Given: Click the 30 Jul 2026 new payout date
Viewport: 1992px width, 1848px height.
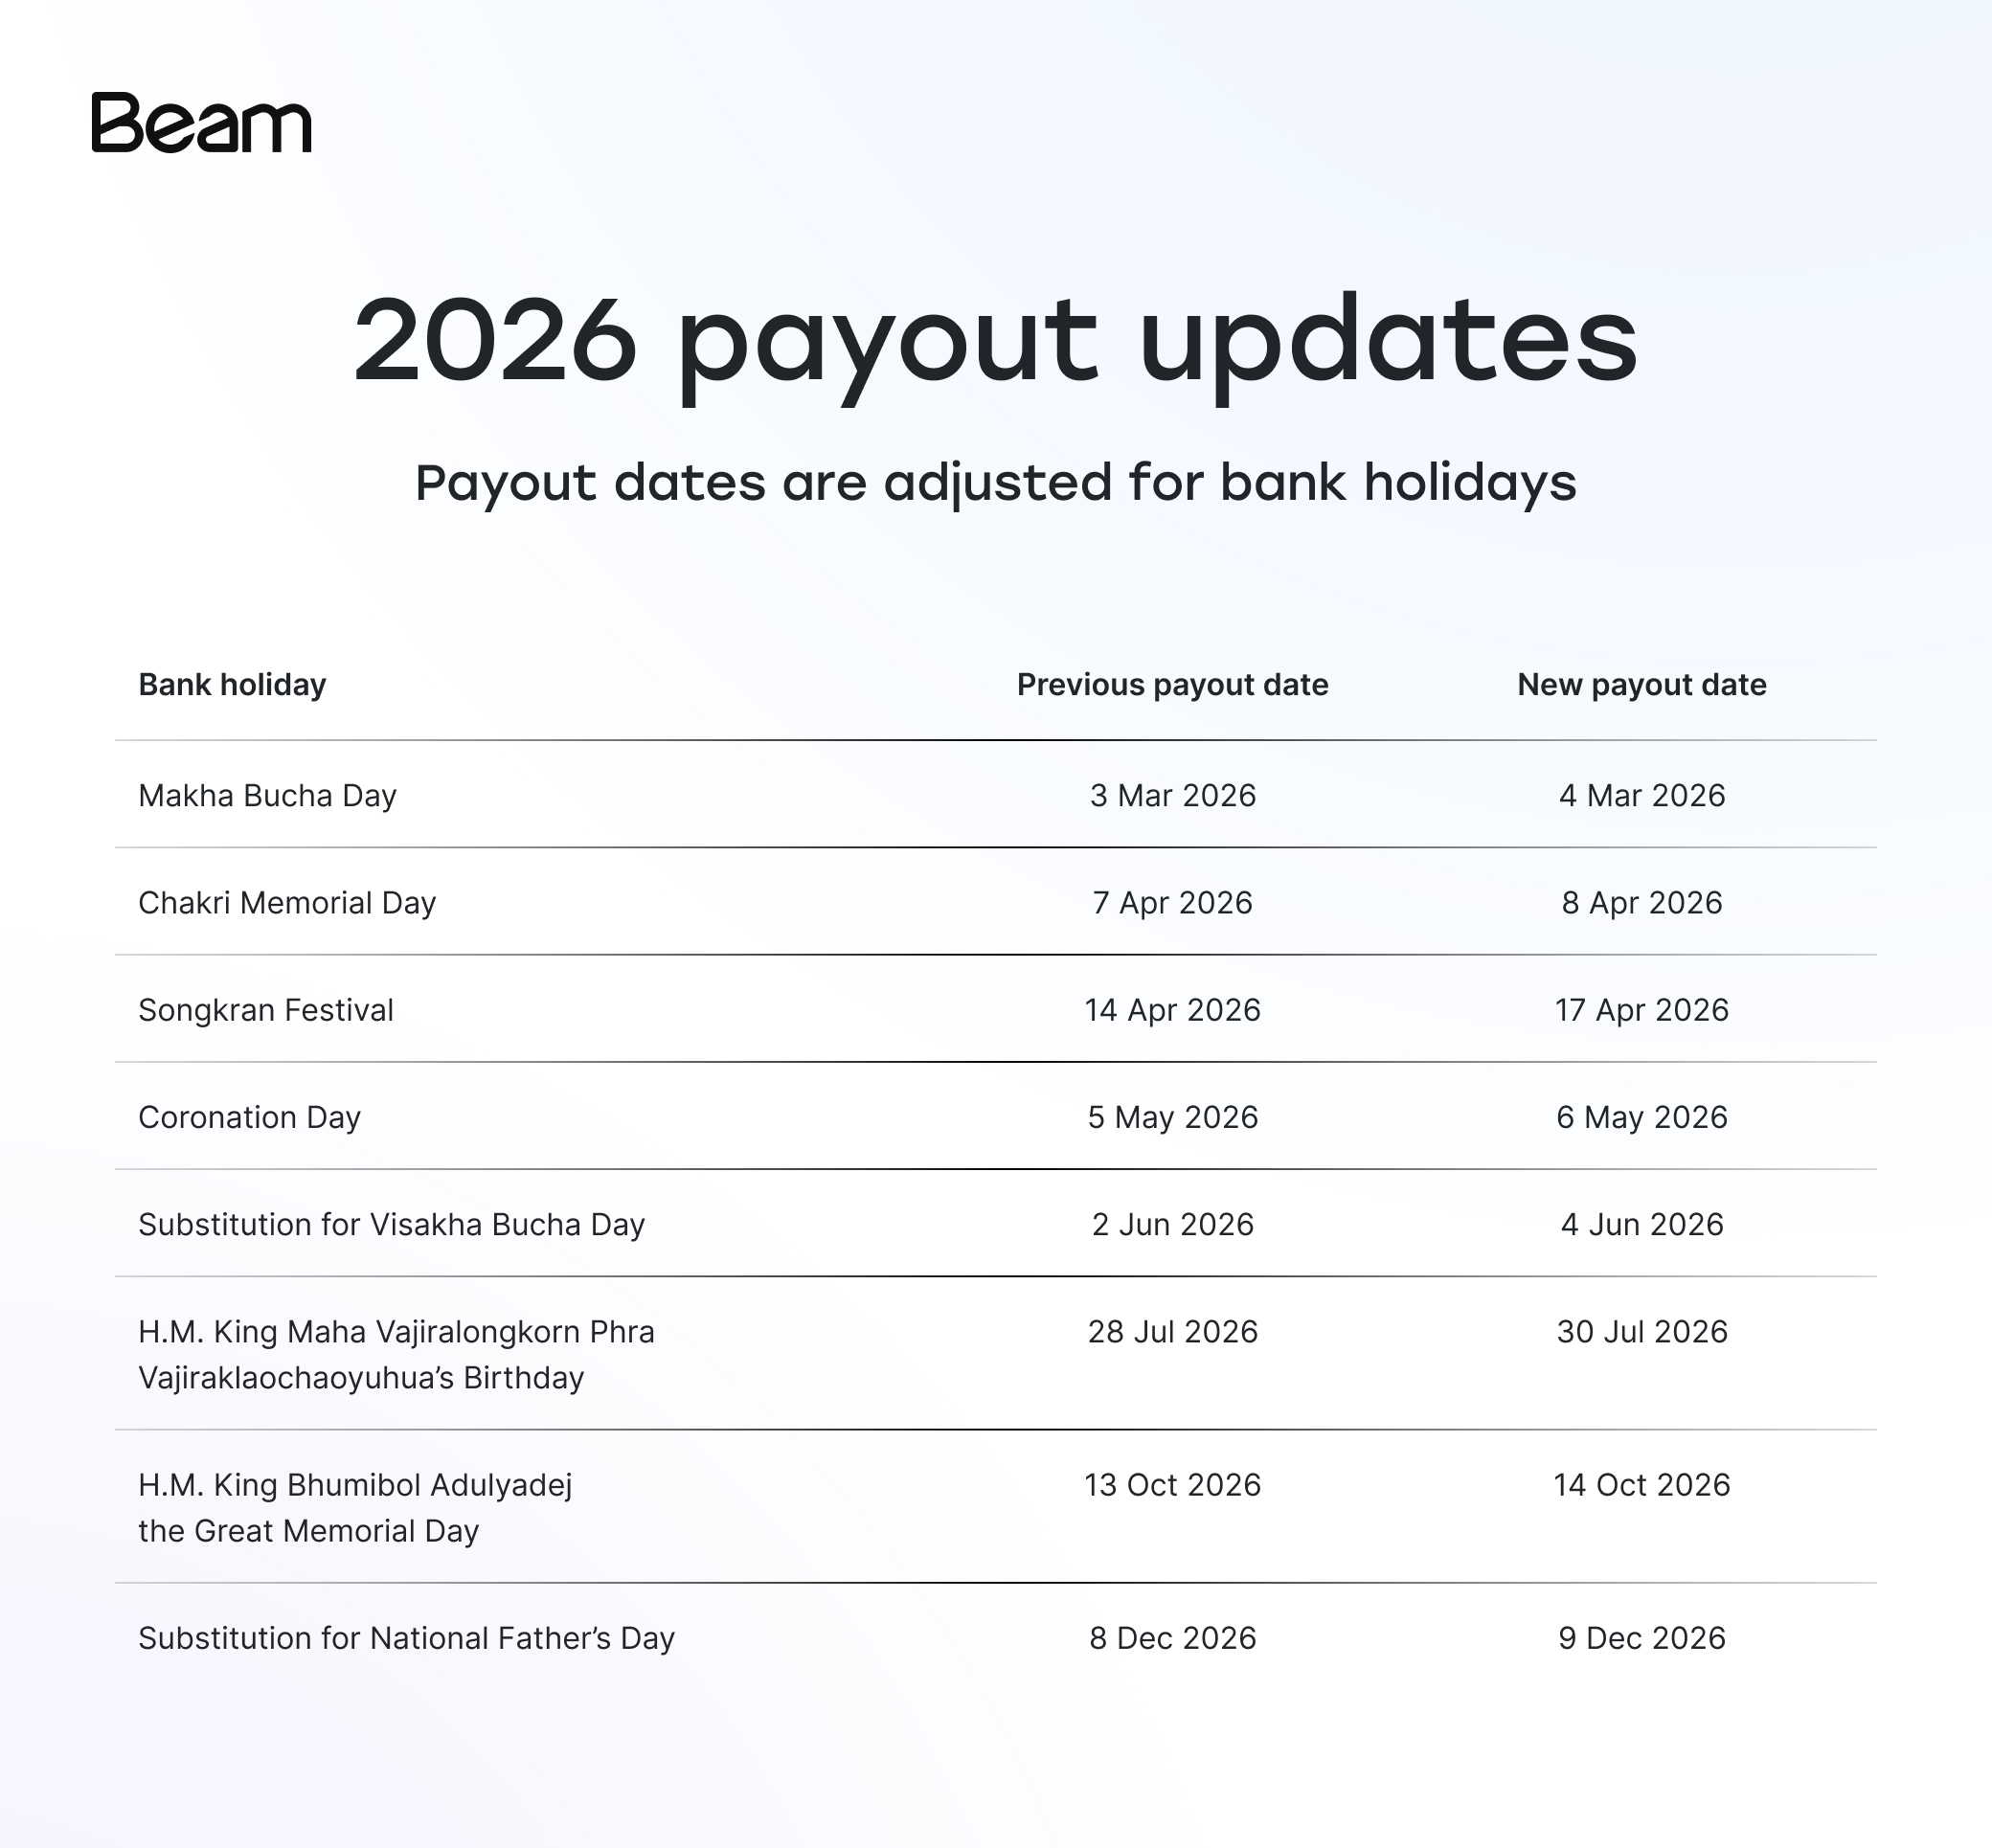Looking at the screenshot, I should click(1641, 1332).
